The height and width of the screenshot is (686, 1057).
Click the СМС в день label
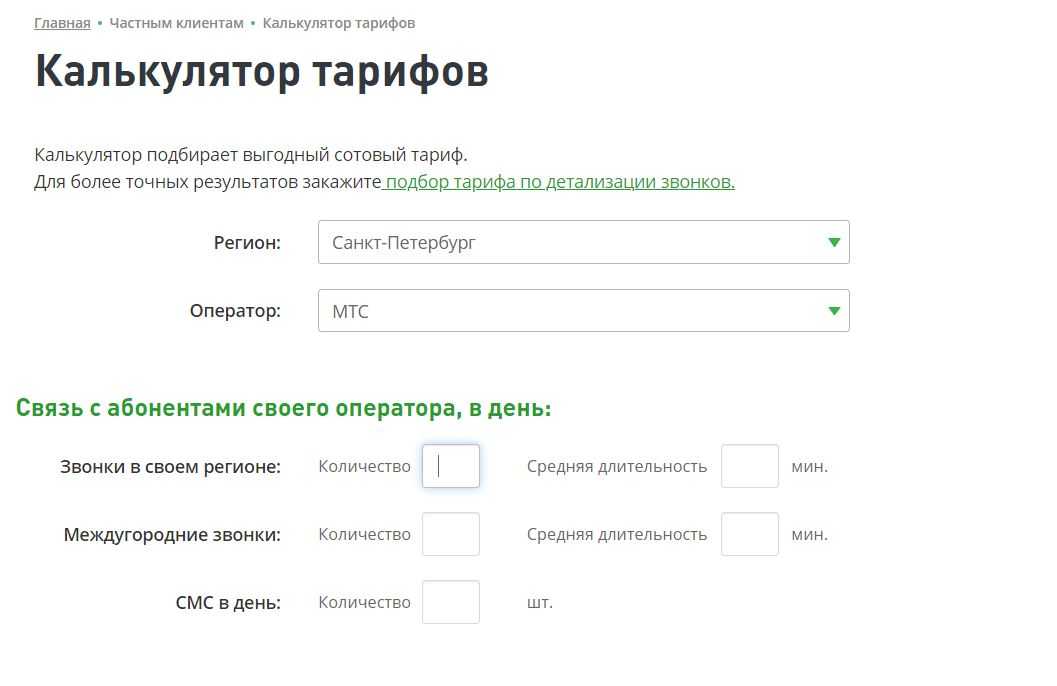[x=228, y=603]
